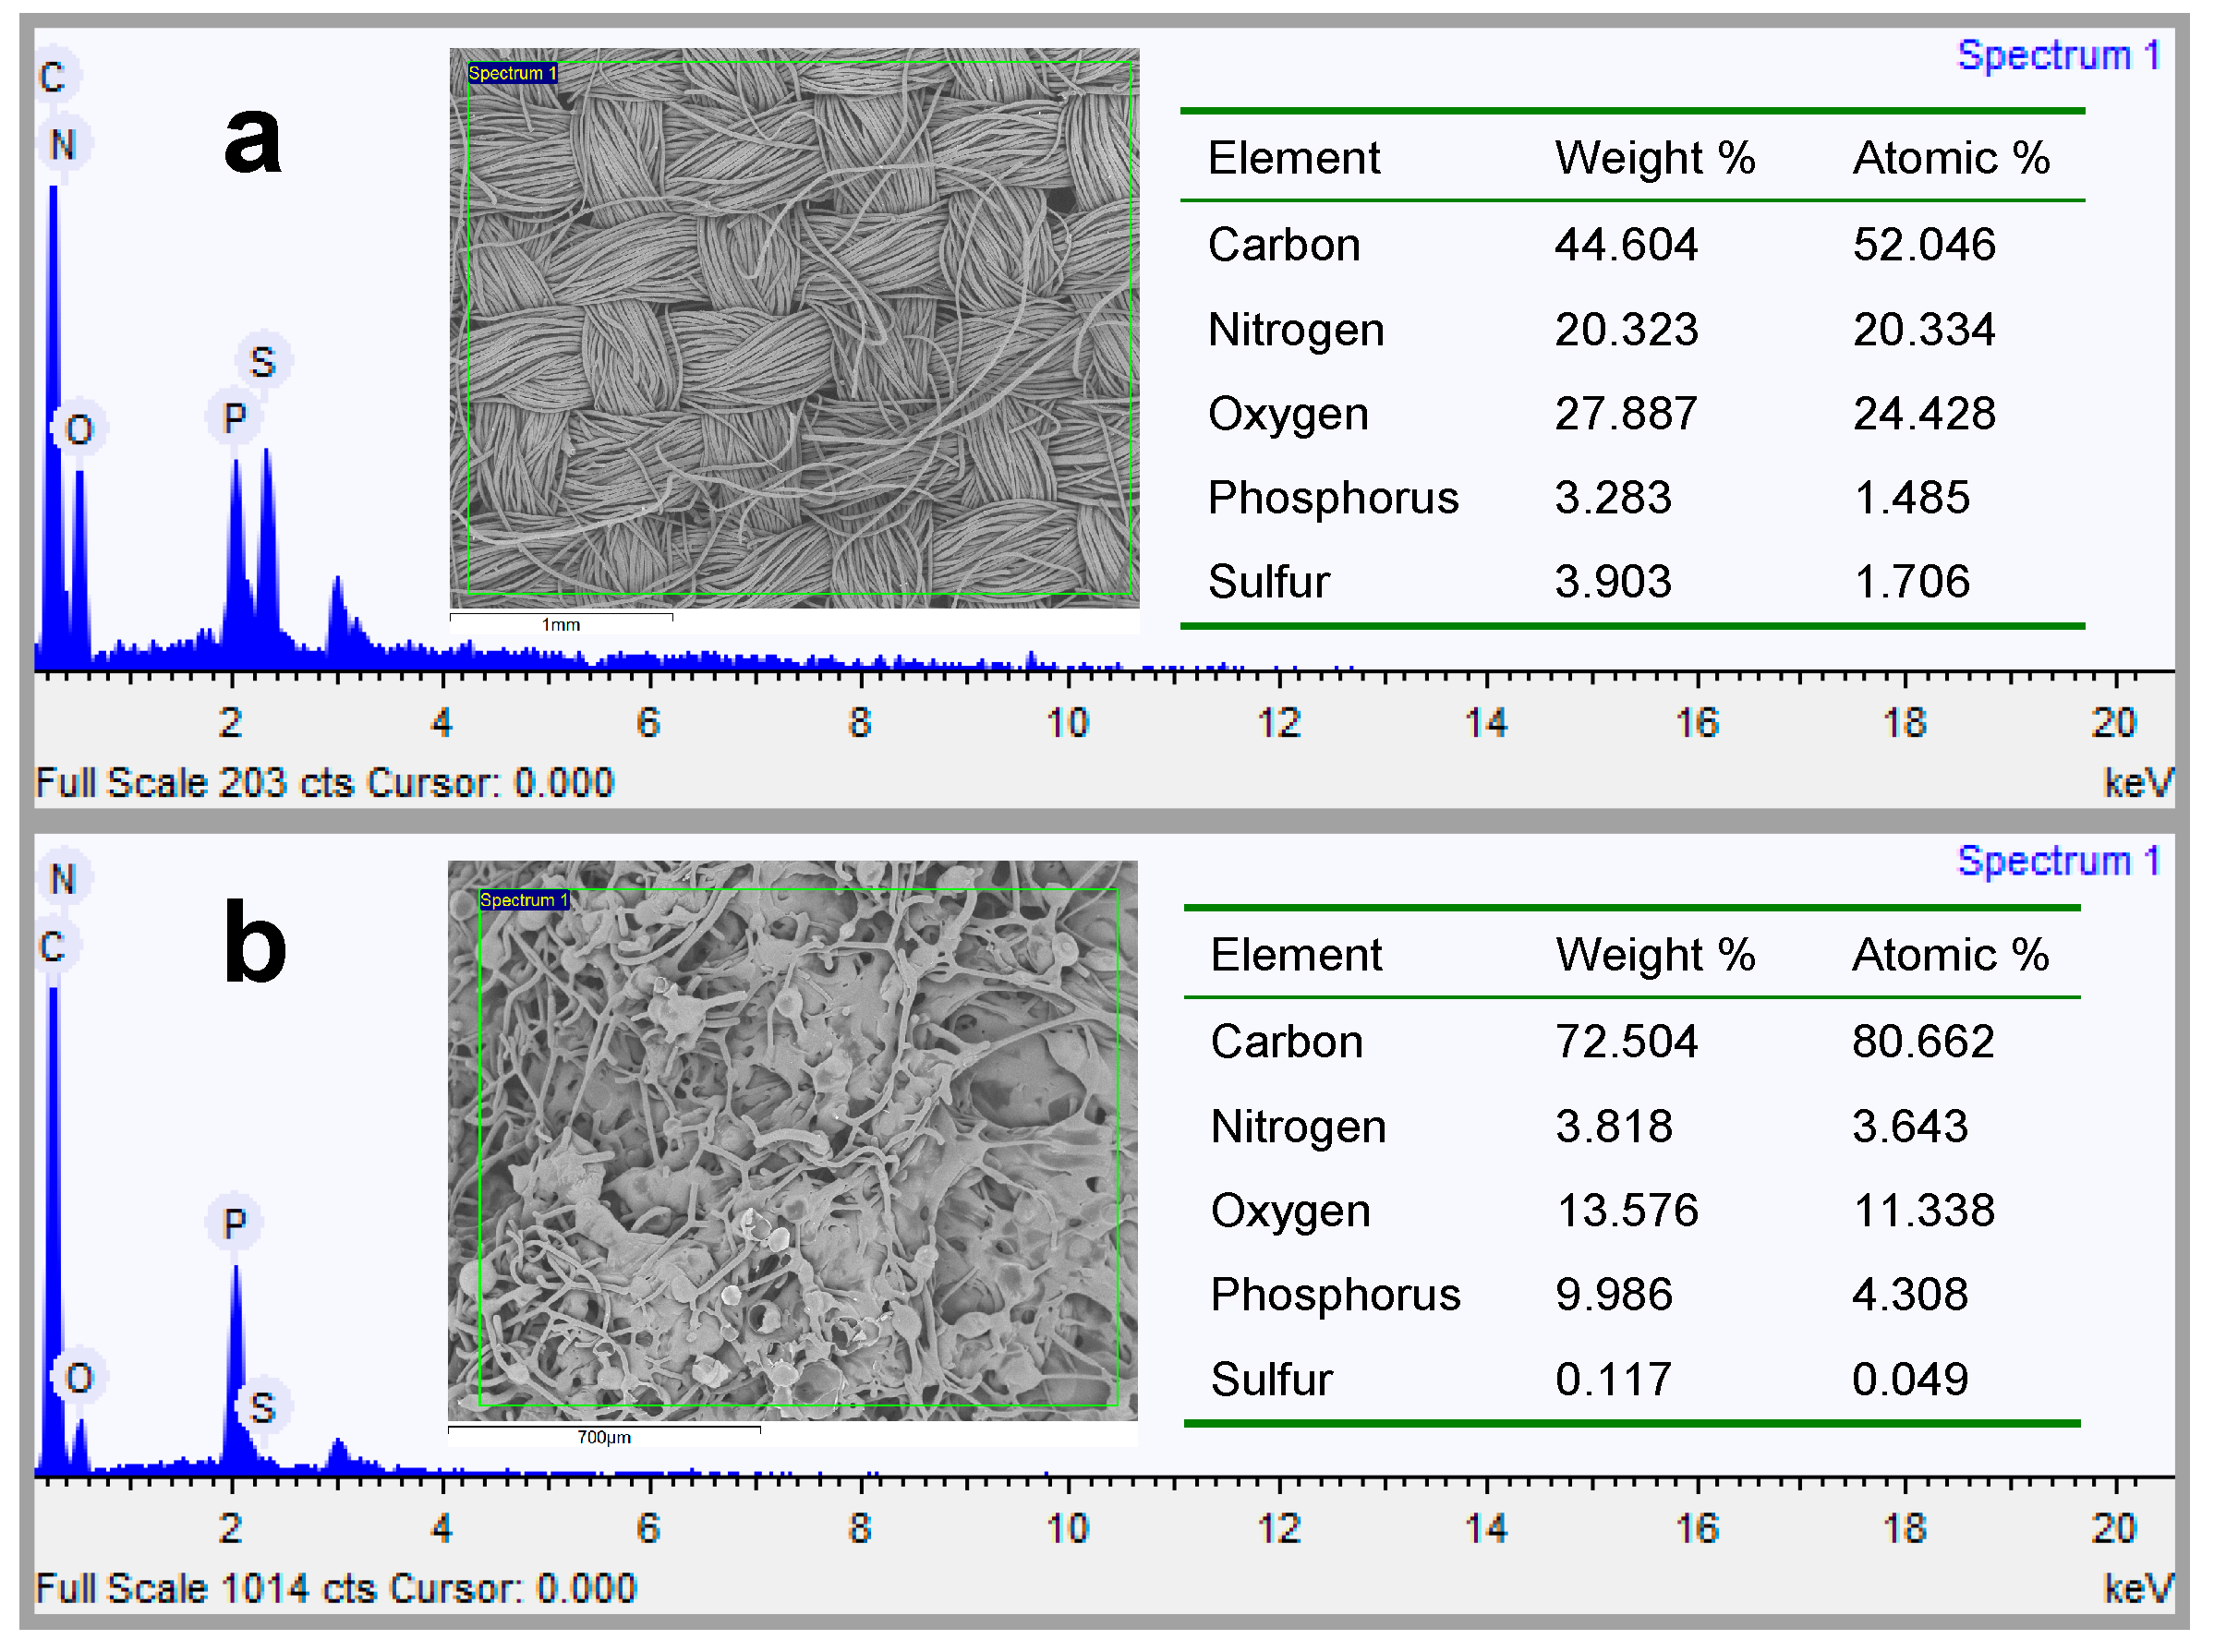Click Sulfur weight value 0.117
Viewport: 2214px width, 1652px height.
(1614, 1380)
